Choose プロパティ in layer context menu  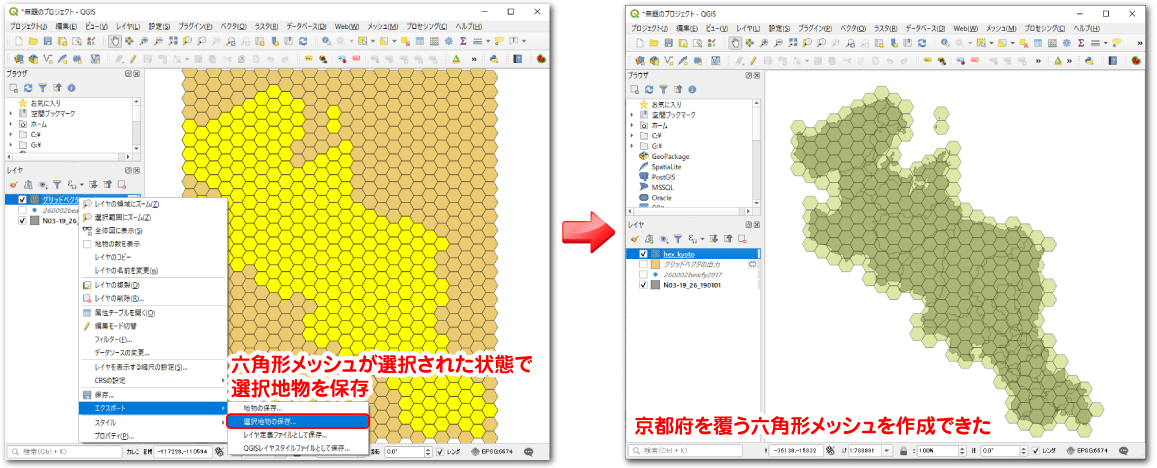114,436
